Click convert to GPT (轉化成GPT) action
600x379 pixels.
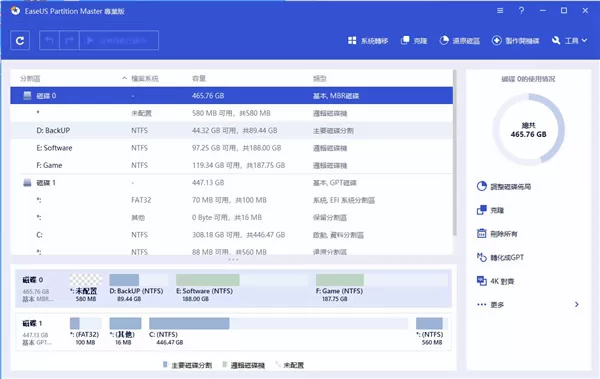500,257
